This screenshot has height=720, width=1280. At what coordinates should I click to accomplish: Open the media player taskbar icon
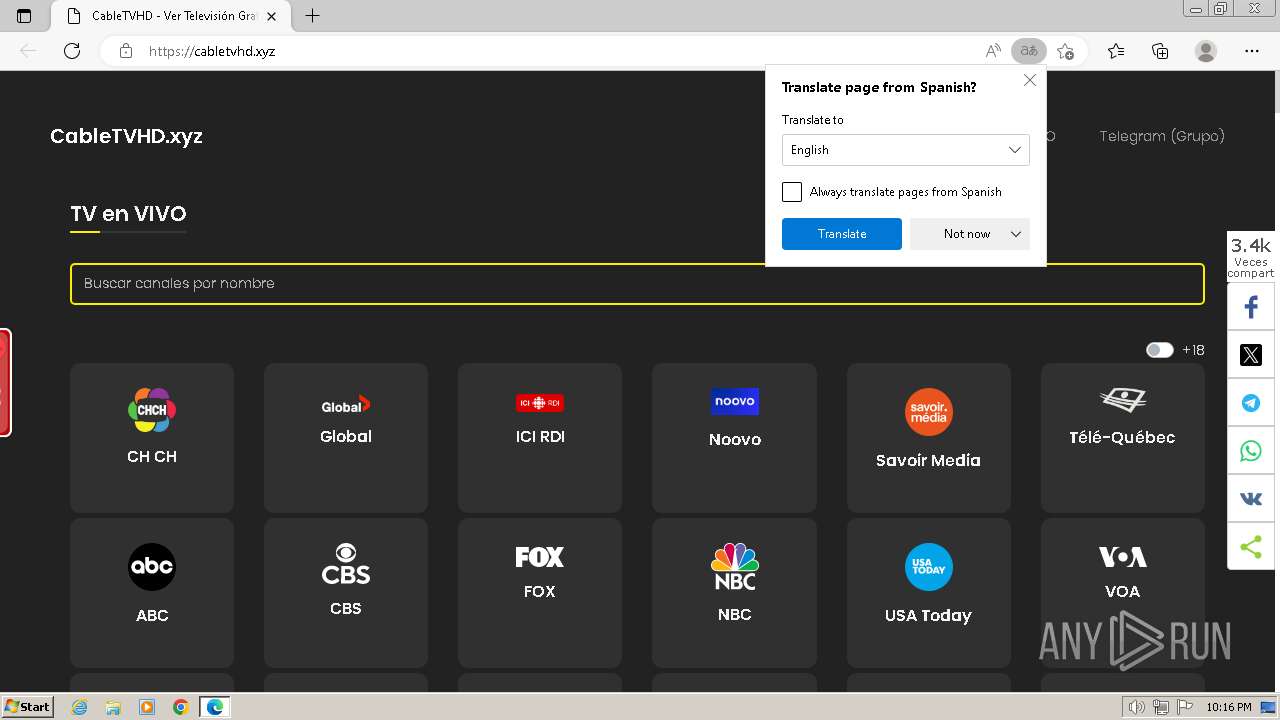coord(147,707)
